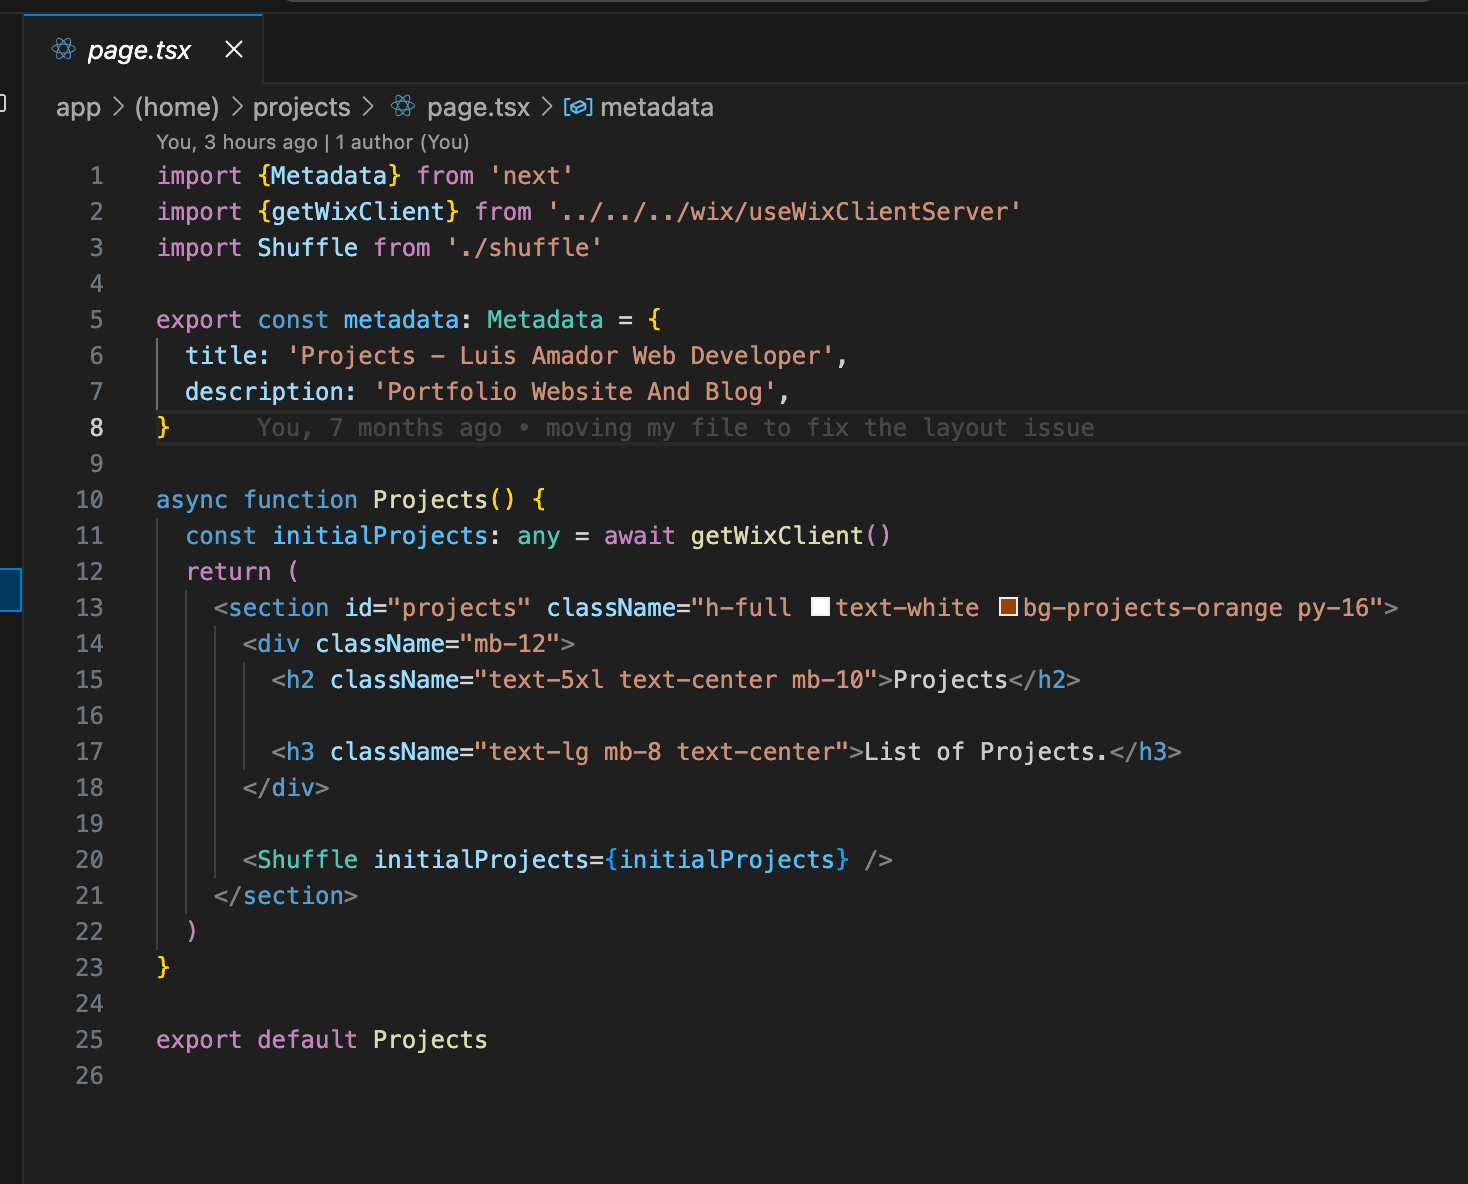The height and width of the screenshot is (1184, 1468).
Task: Open the '1 author (You)' CodeLens
Action: 402,142
